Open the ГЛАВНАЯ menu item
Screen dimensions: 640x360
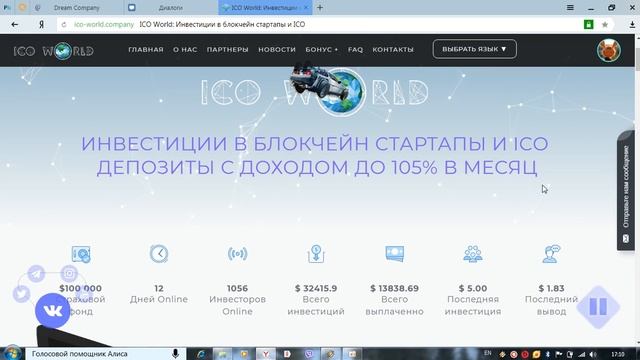click(146, 49)
